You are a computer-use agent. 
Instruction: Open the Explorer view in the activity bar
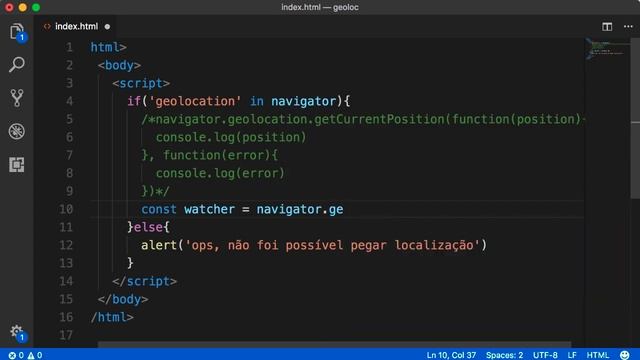17,31
